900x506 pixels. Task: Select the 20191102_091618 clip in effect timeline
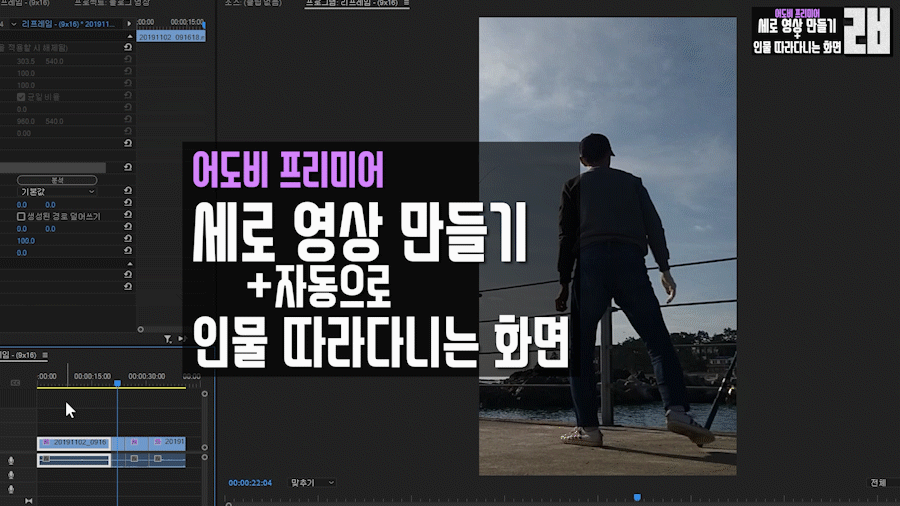[171, 37]
